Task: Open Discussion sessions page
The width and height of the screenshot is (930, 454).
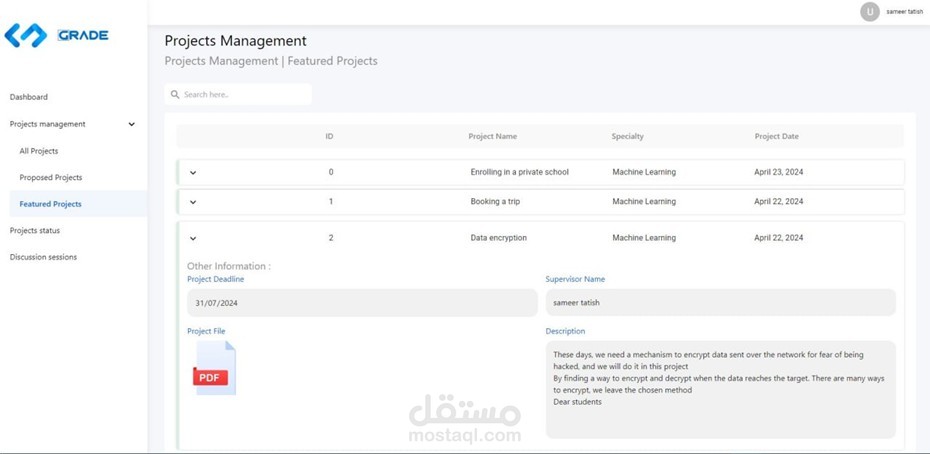Action: click(43, 257)
